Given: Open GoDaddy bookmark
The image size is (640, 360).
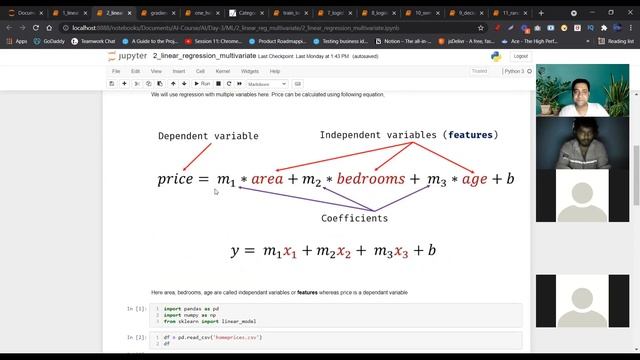Looking at the screenshot, I should click(x=49, y=41).
